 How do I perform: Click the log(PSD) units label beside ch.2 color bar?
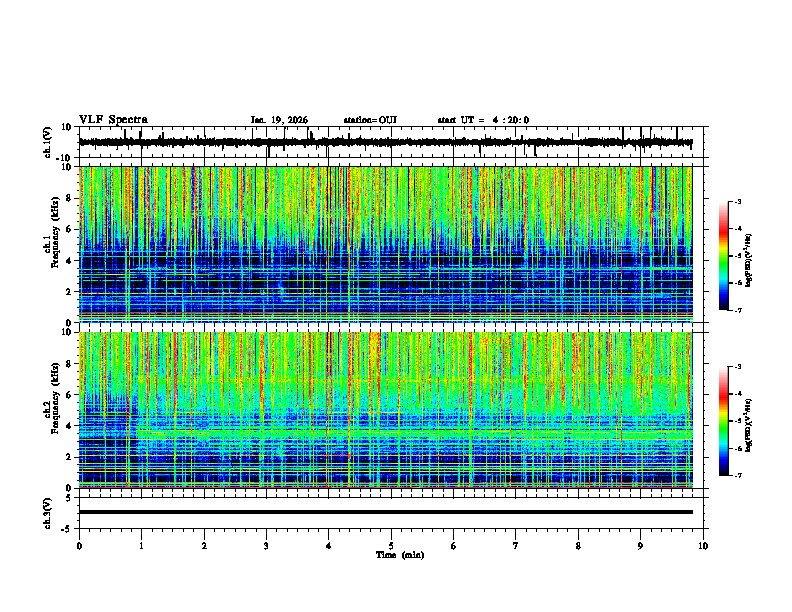(748, 425)
